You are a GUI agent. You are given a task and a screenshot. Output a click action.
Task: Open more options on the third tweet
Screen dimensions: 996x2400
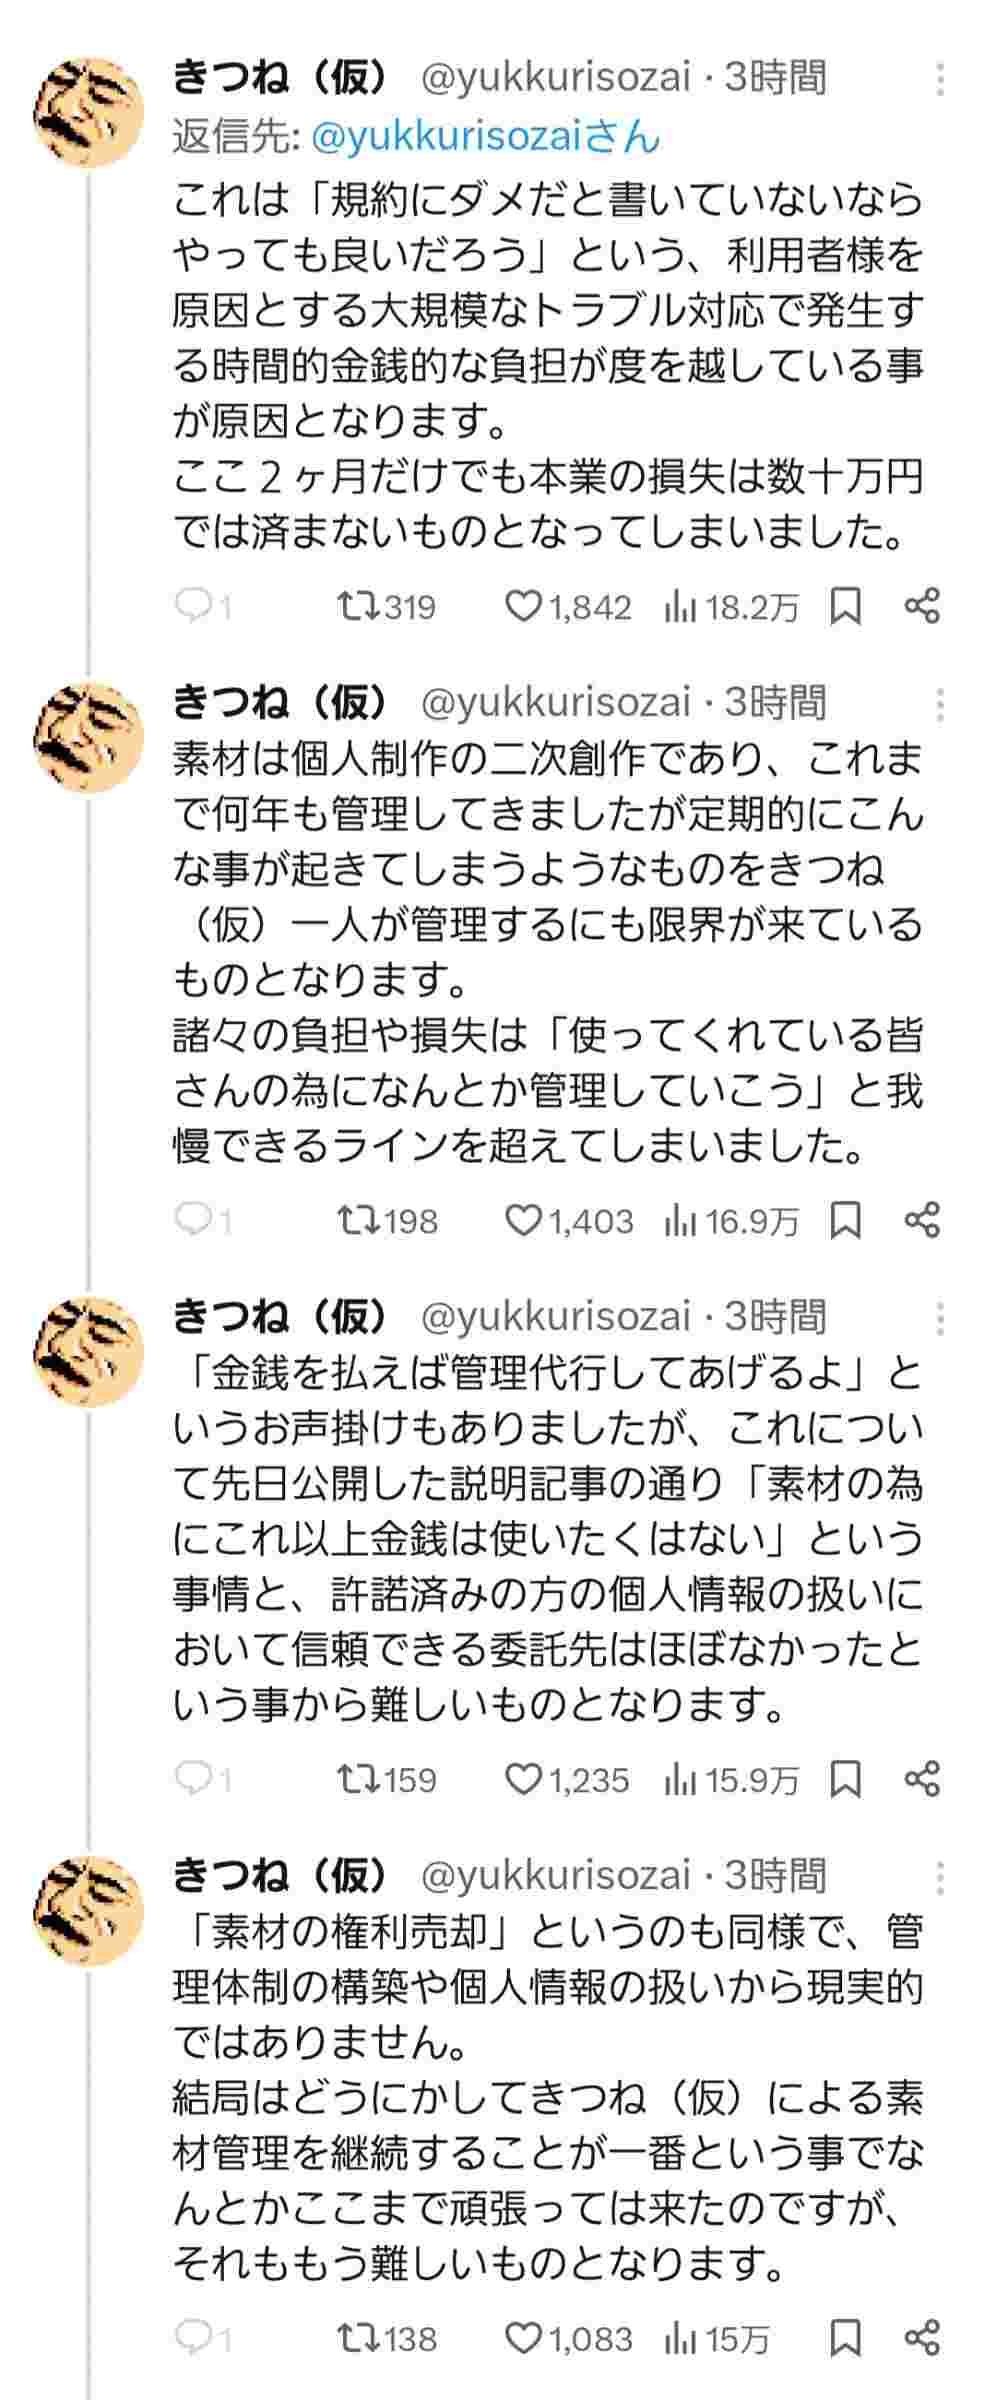[x=940, y=1320]
